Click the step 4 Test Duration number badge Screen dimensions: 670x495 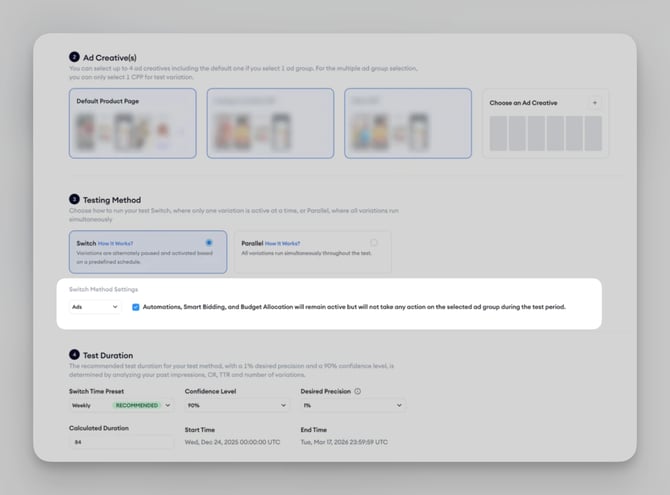click(74, 354)
